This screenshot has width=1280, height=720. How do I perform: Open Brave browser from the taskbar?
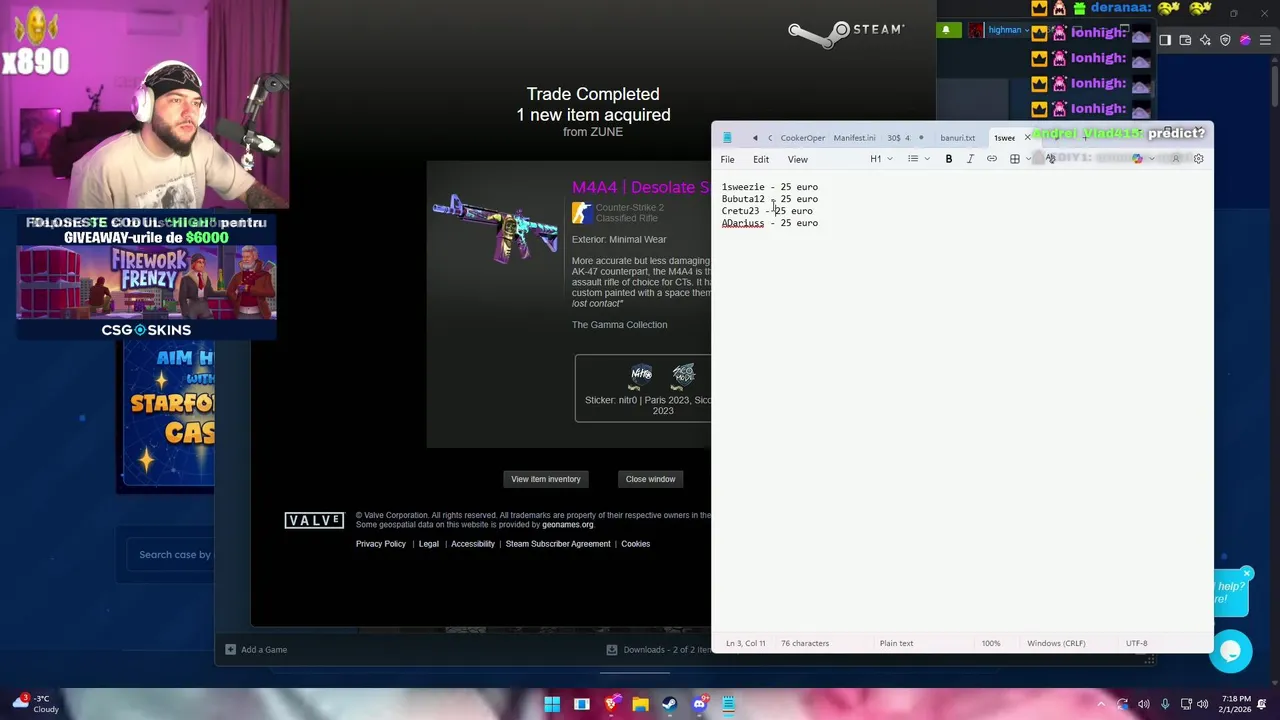(x=611, y=705)
